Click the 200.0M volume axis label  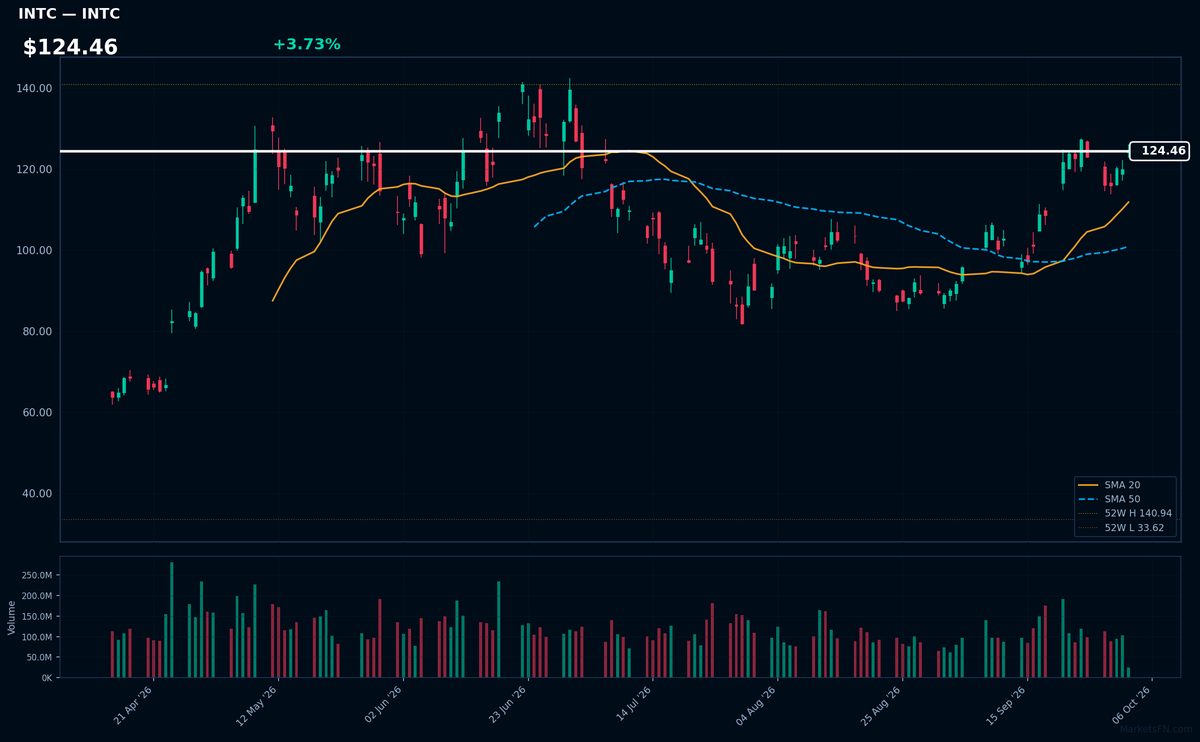[x=37, y=596]
